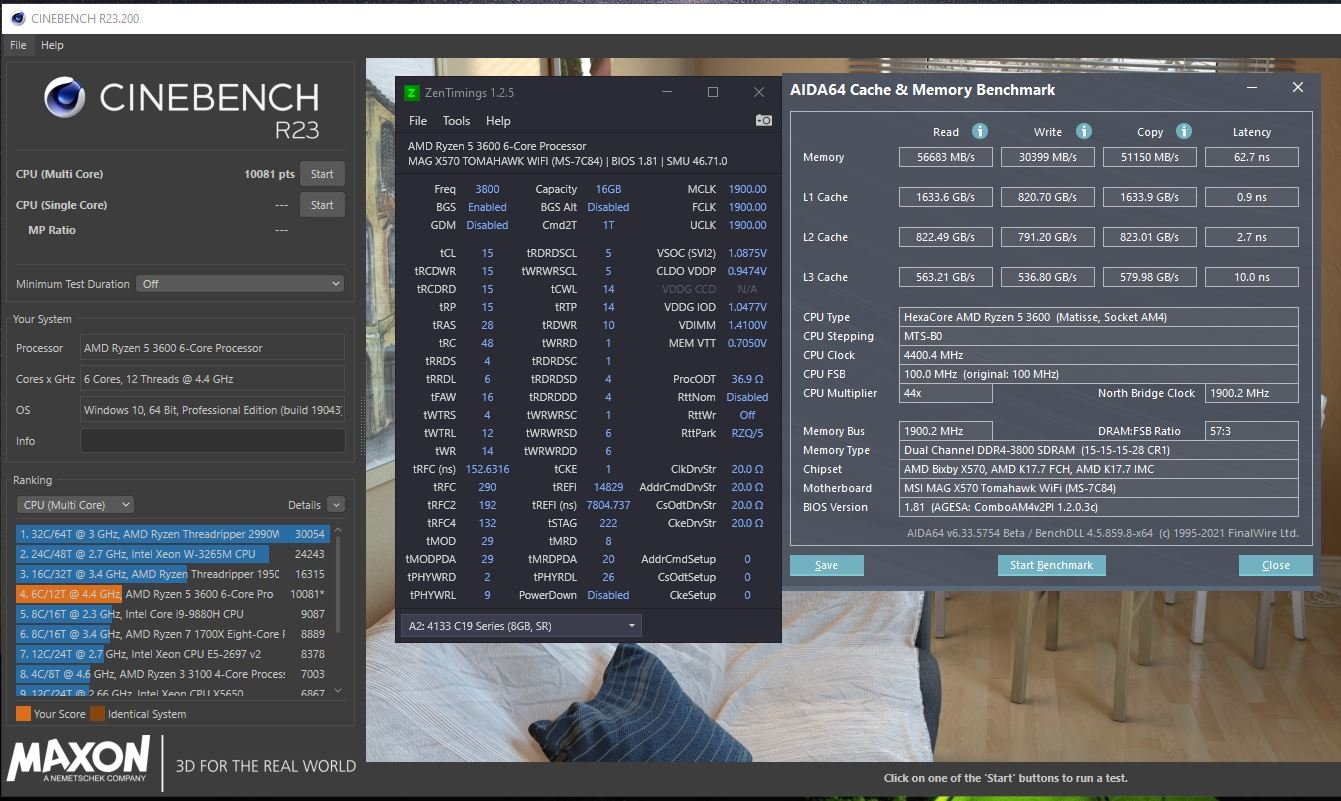Click the Freq 3800 value in ZenTimings
Viewport: 1341px width, 801px height.
point(487,189)
